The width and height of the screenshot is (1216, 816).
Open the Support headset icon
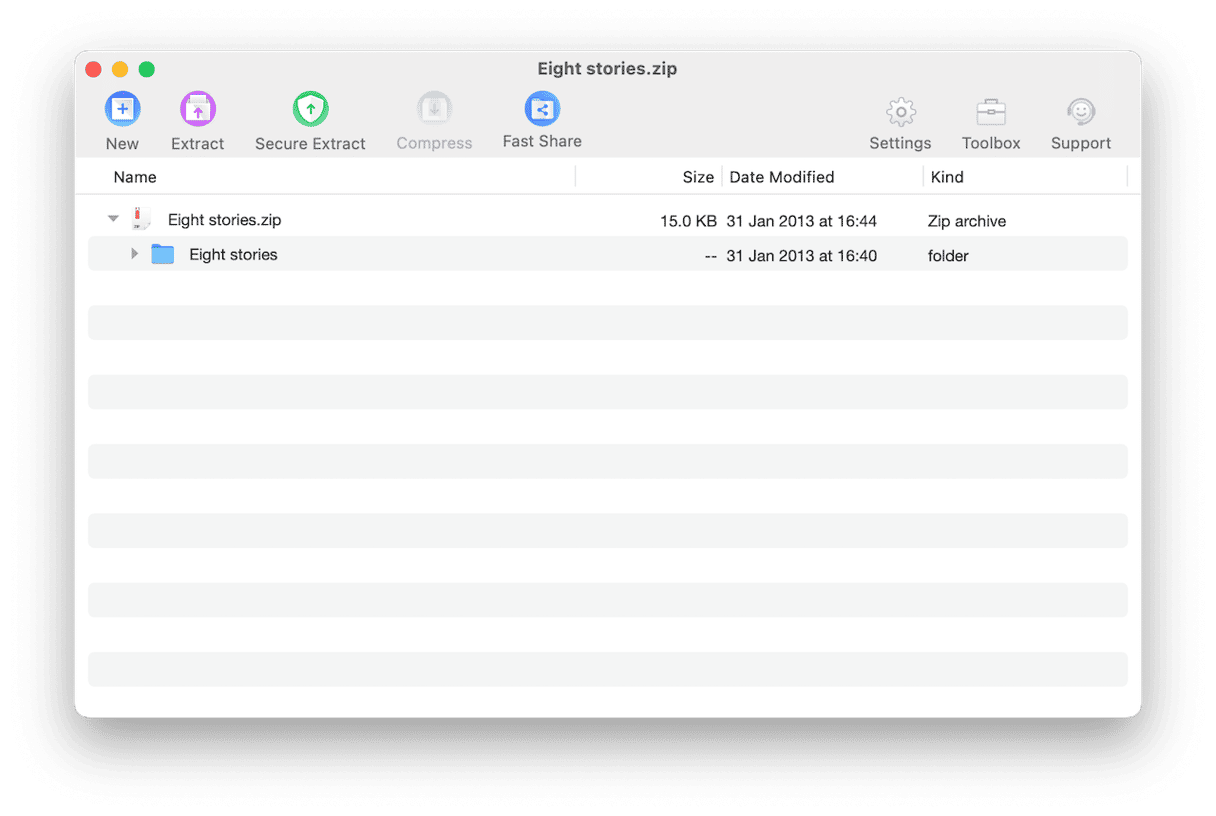(1081, 112)
